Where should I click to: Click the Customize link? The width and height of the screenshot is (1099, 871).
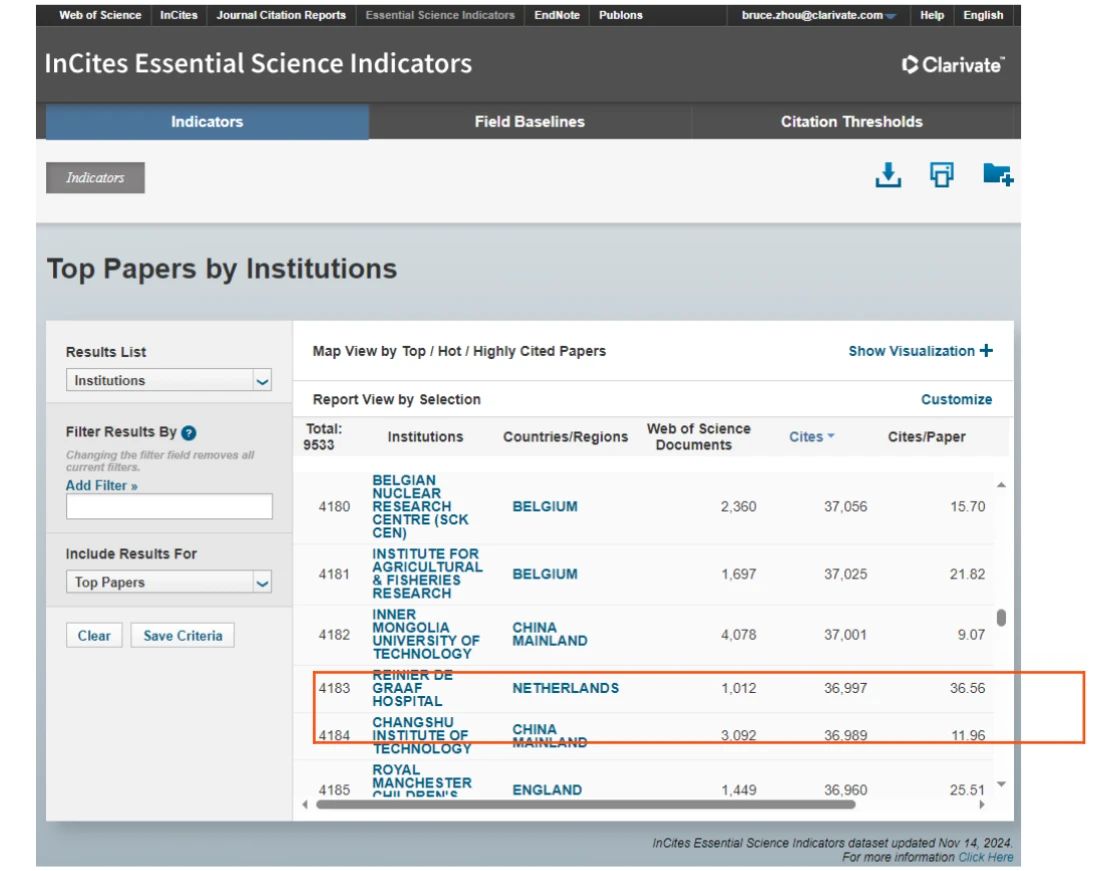[956, 399]
